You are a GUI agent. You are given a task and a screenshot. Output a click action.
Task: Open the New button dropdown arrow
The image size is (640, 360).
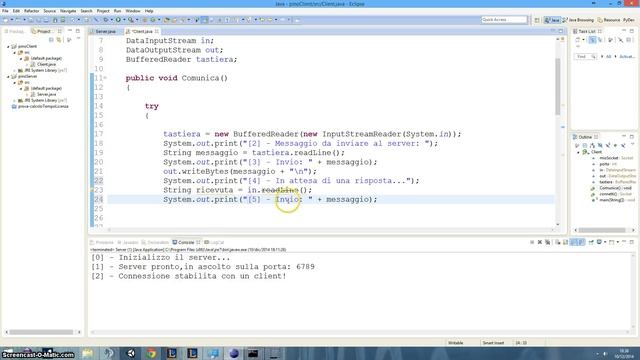coord(12,20)
